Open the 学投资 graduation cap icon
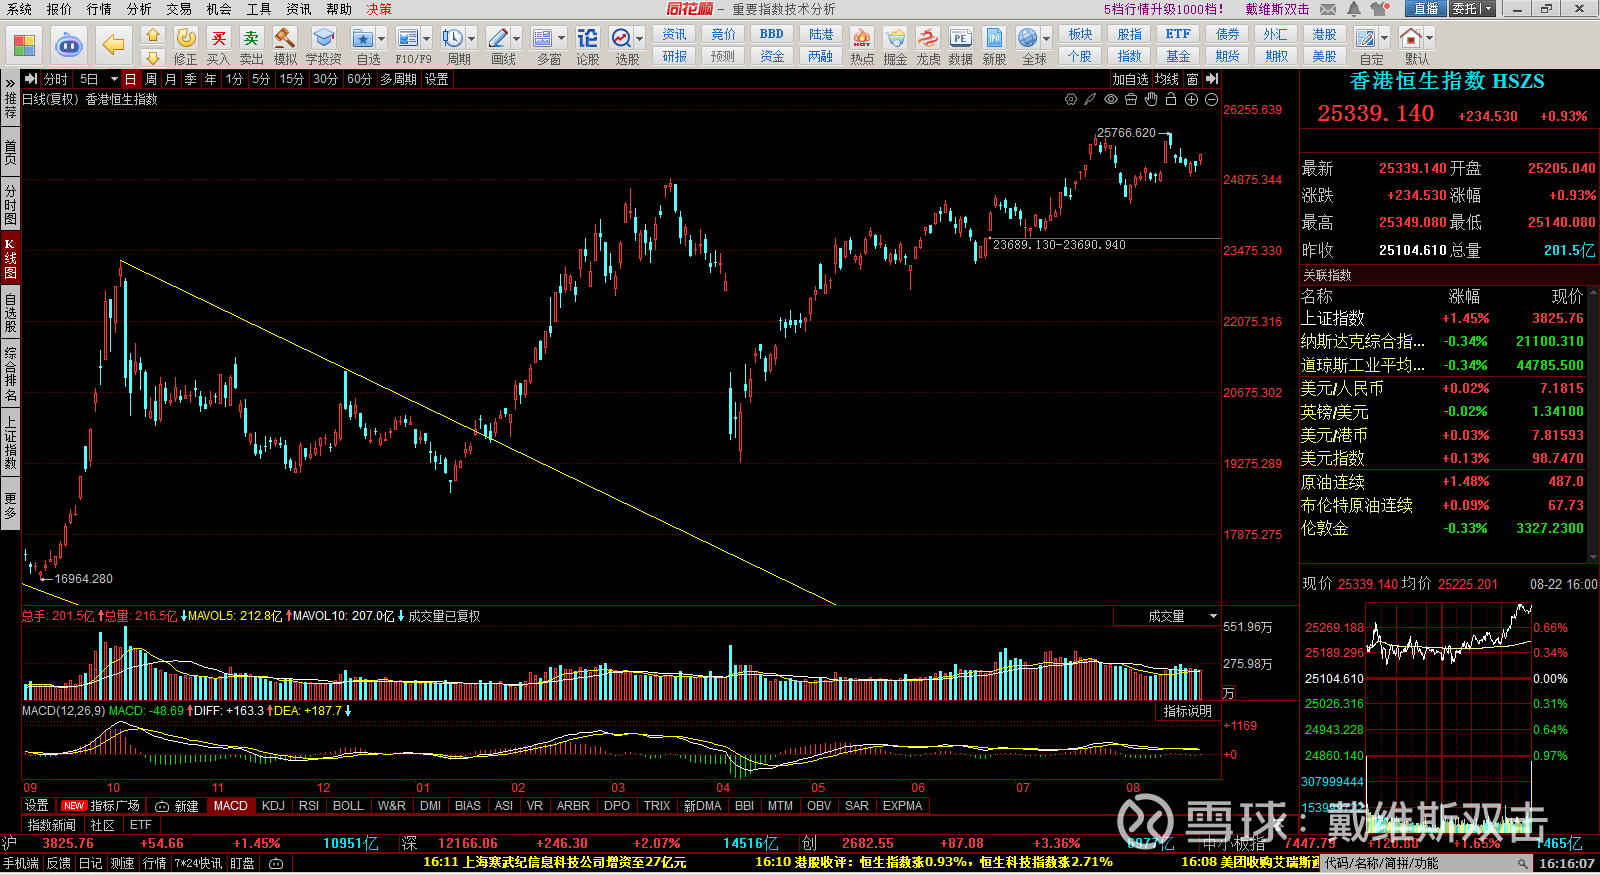The image size is (1600, 875). tap(323, 38)
